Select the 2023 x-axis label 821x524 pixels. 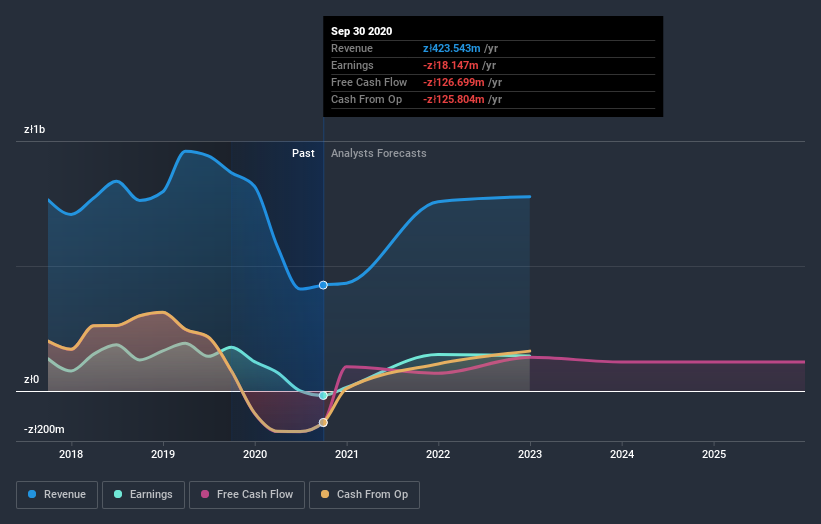click(x=530, y=454)
